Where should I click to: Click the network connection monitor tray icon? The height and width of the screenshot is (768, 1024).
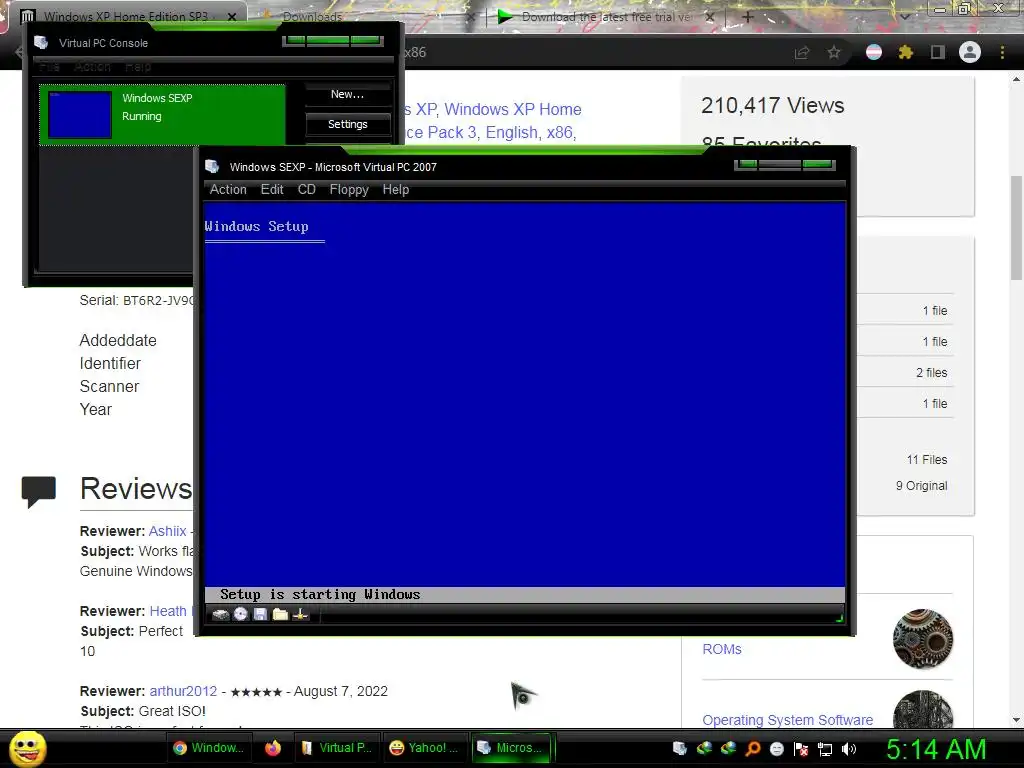coord(825,748)
